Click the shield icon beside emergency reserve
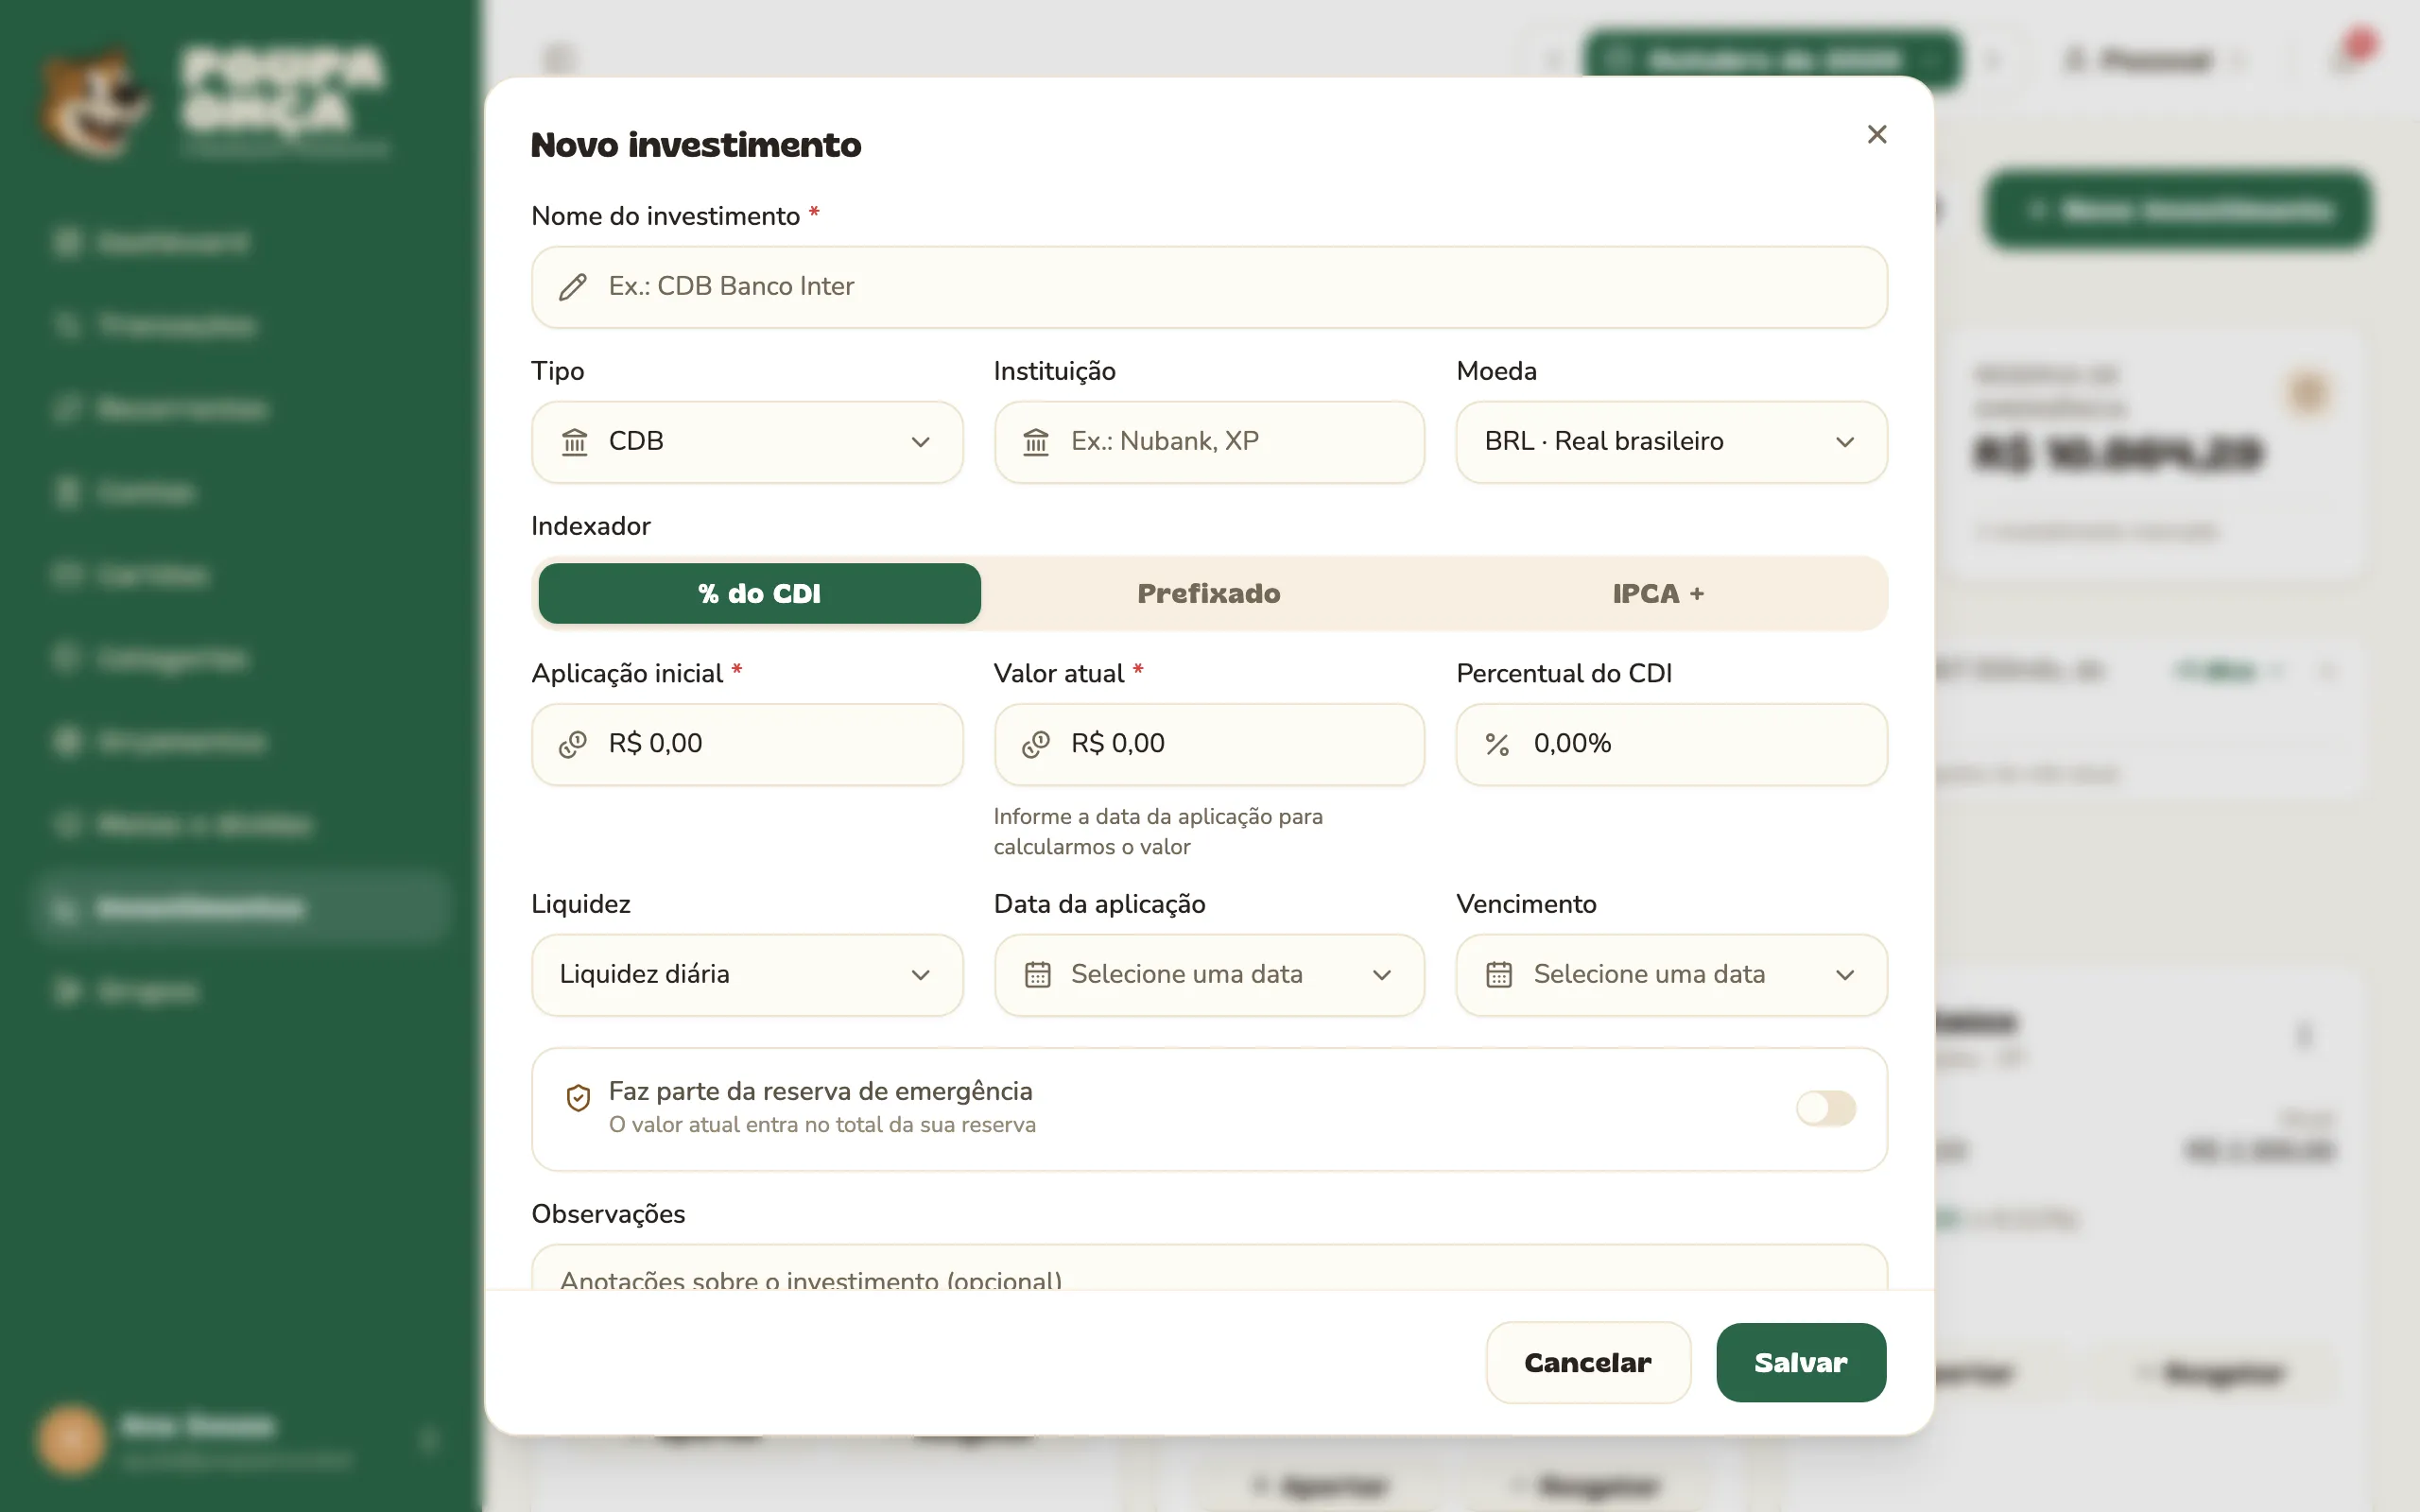The height and width of the screenshot is (1512, 2420). pyautogui.click(x=578, y=1098)
